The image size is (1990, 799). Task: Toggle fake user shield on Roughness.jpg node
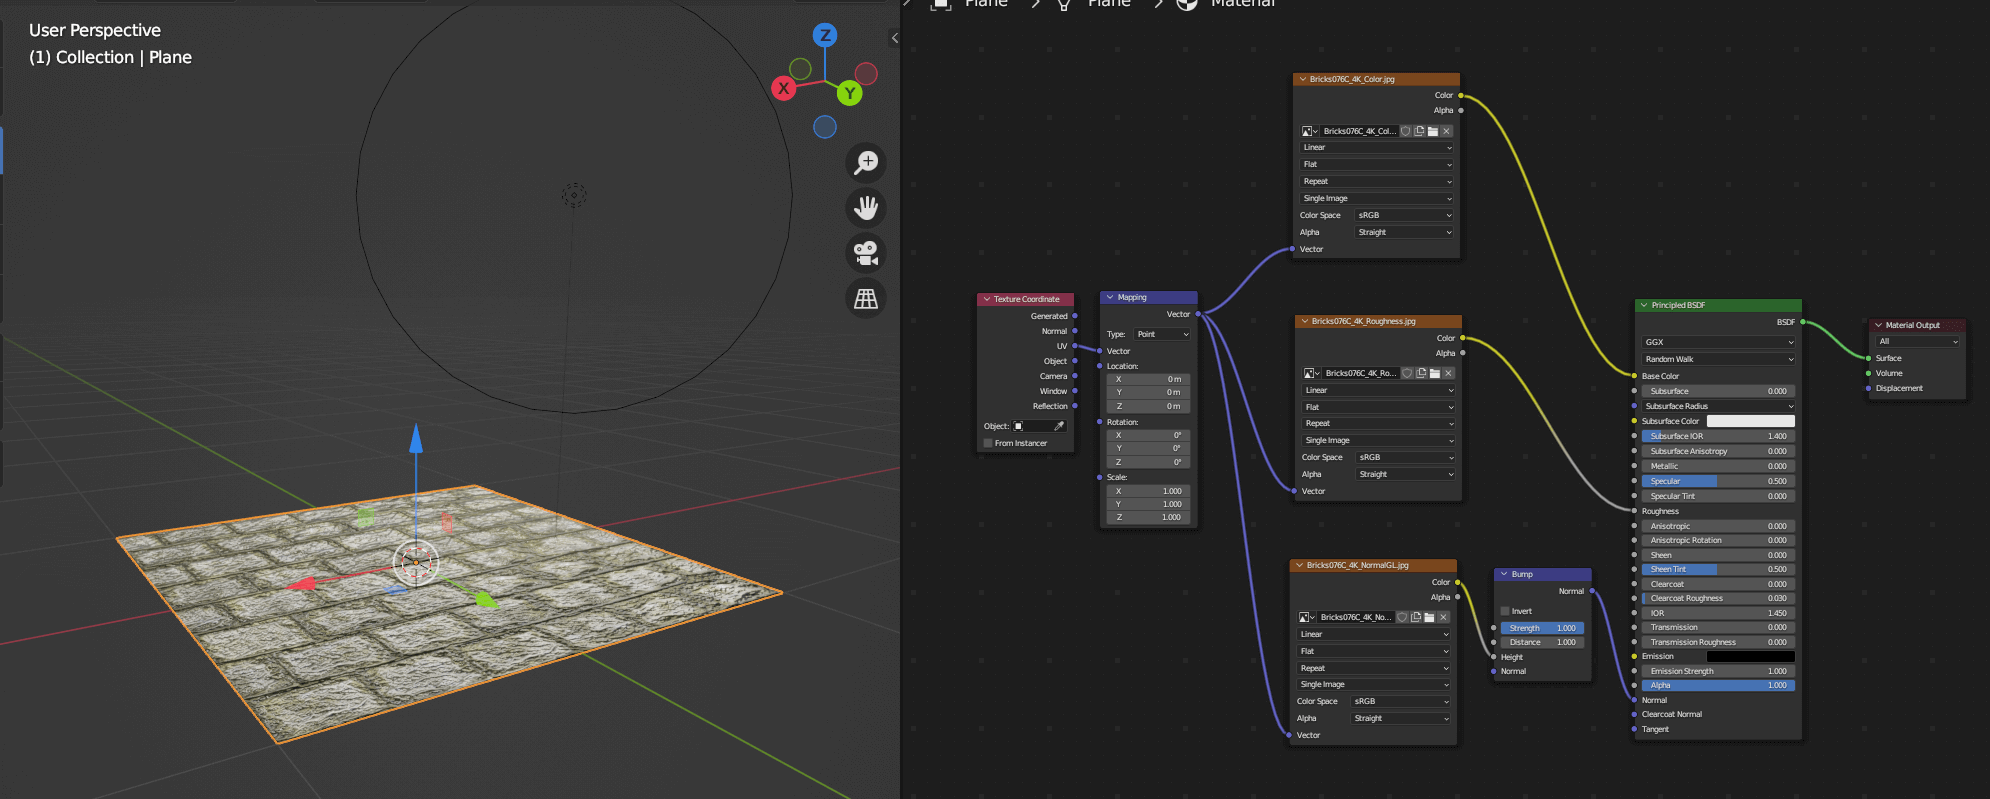coord(1408,373)
